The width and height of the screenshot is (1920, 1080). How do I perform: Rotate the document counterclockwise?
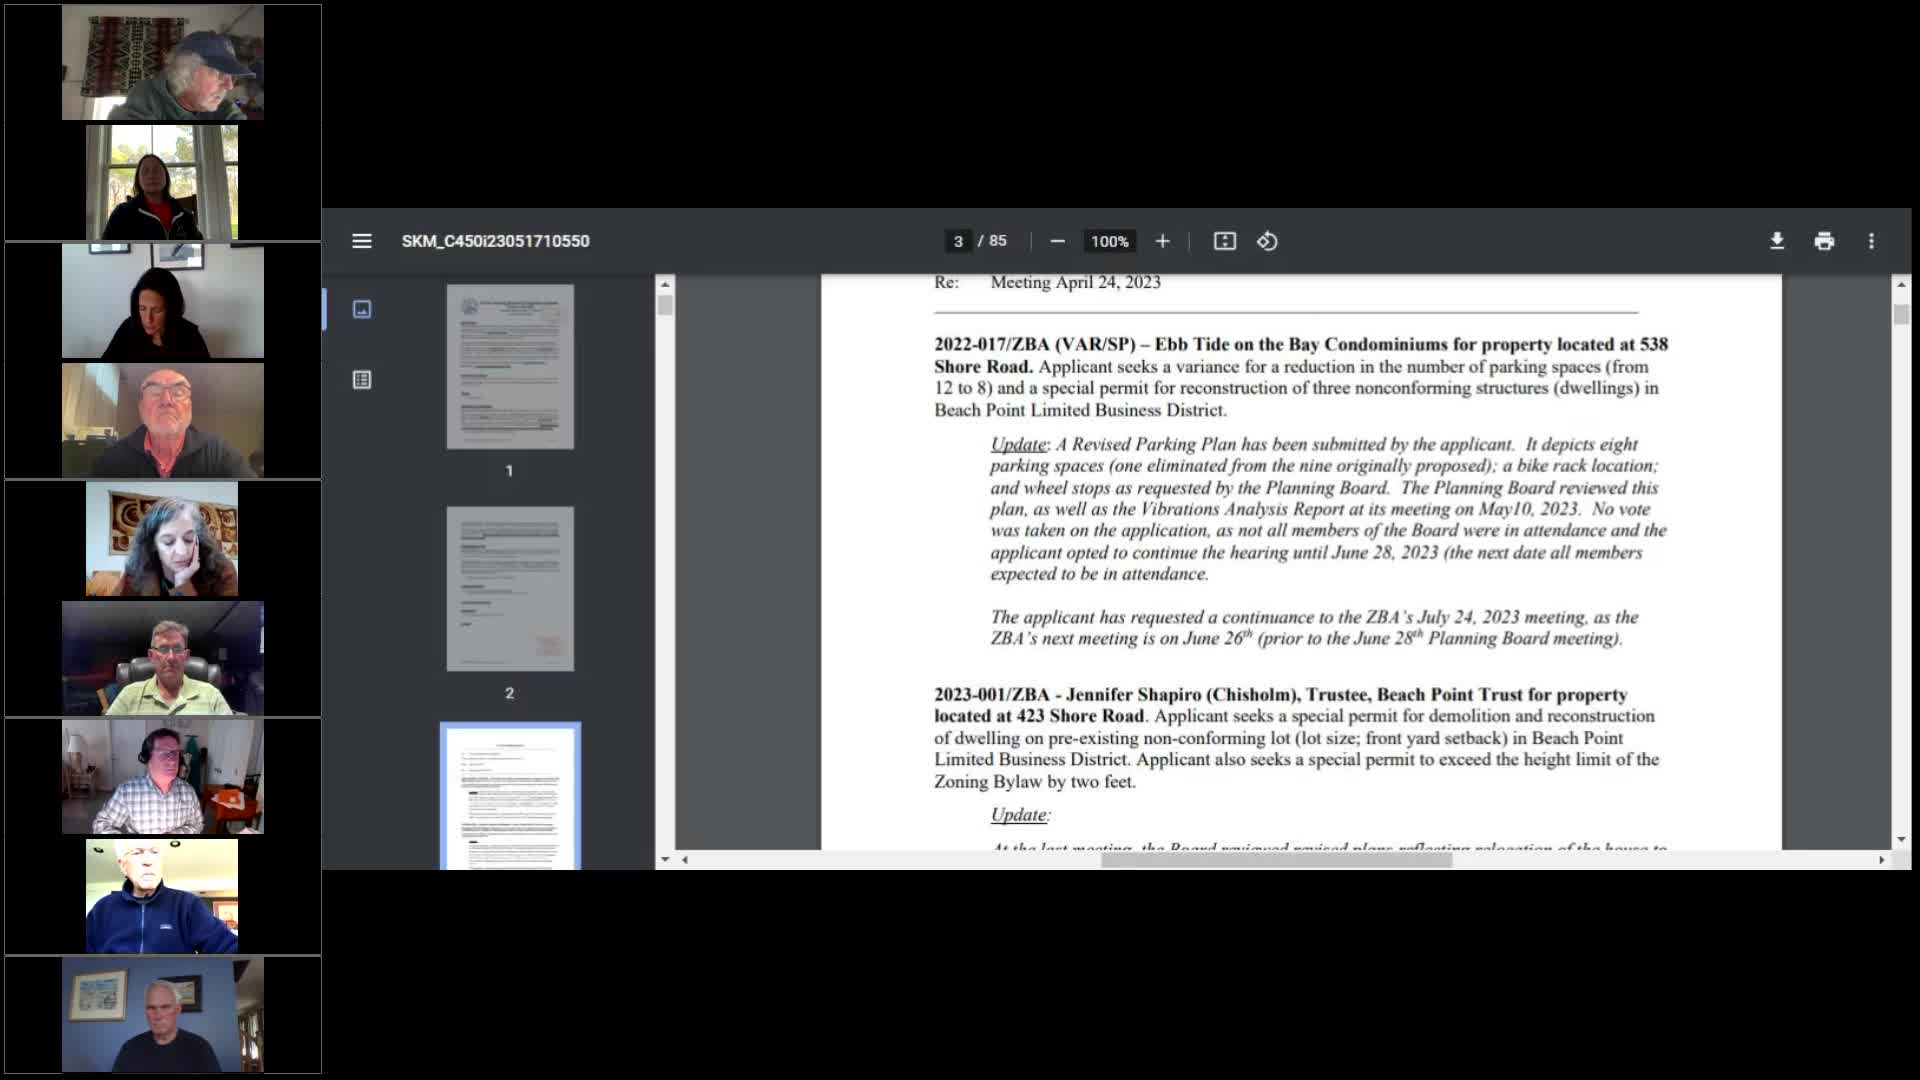tap(1267, 241)
